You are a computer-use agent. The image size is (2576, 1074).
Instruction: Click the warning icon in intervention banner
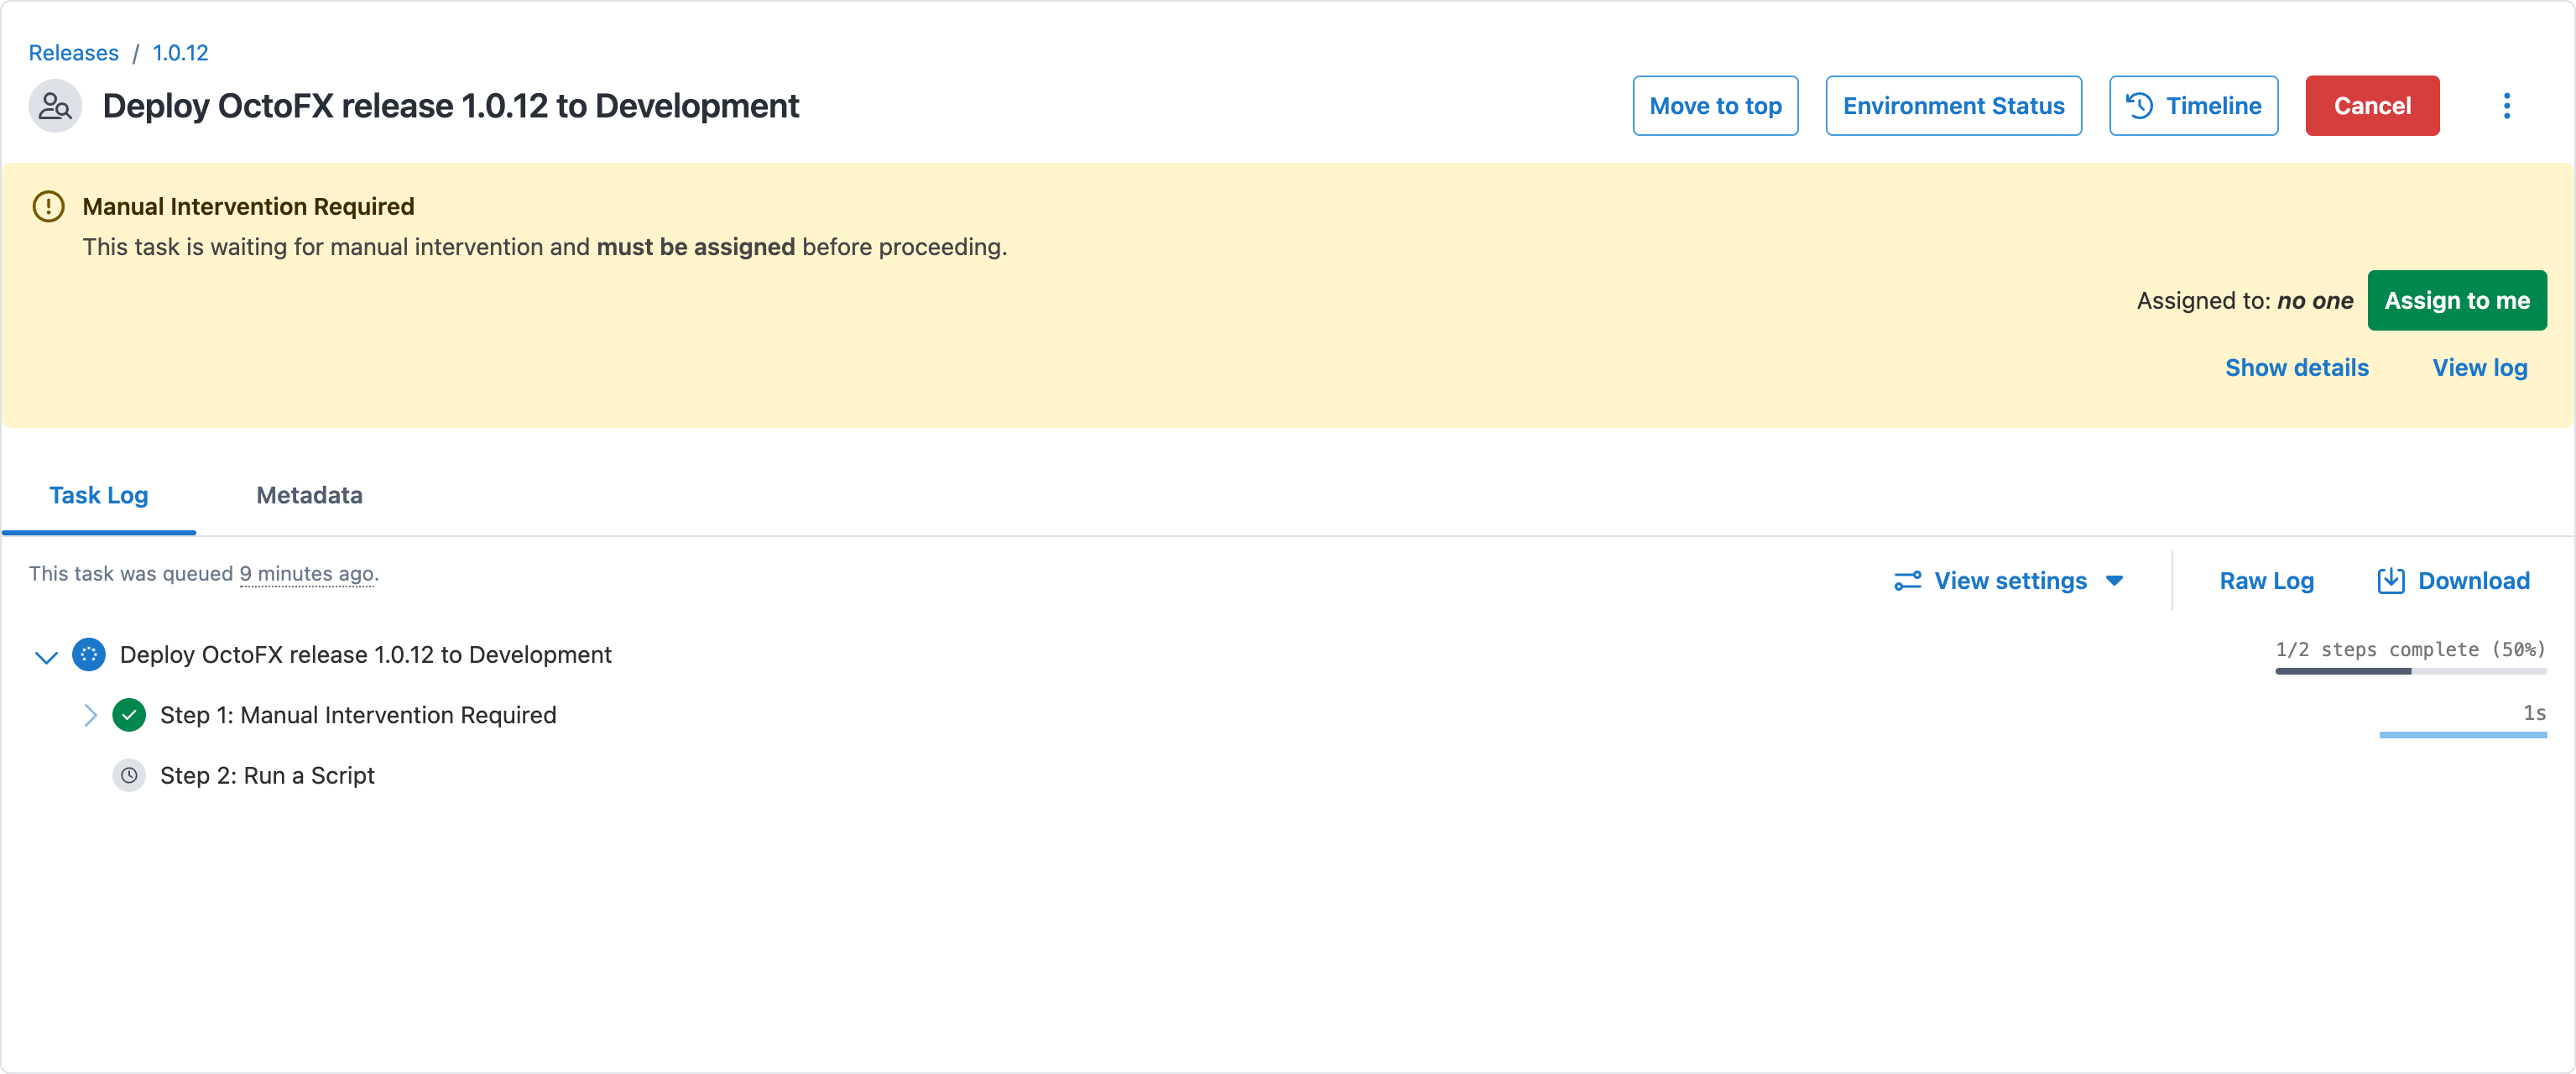click(48, 206)
